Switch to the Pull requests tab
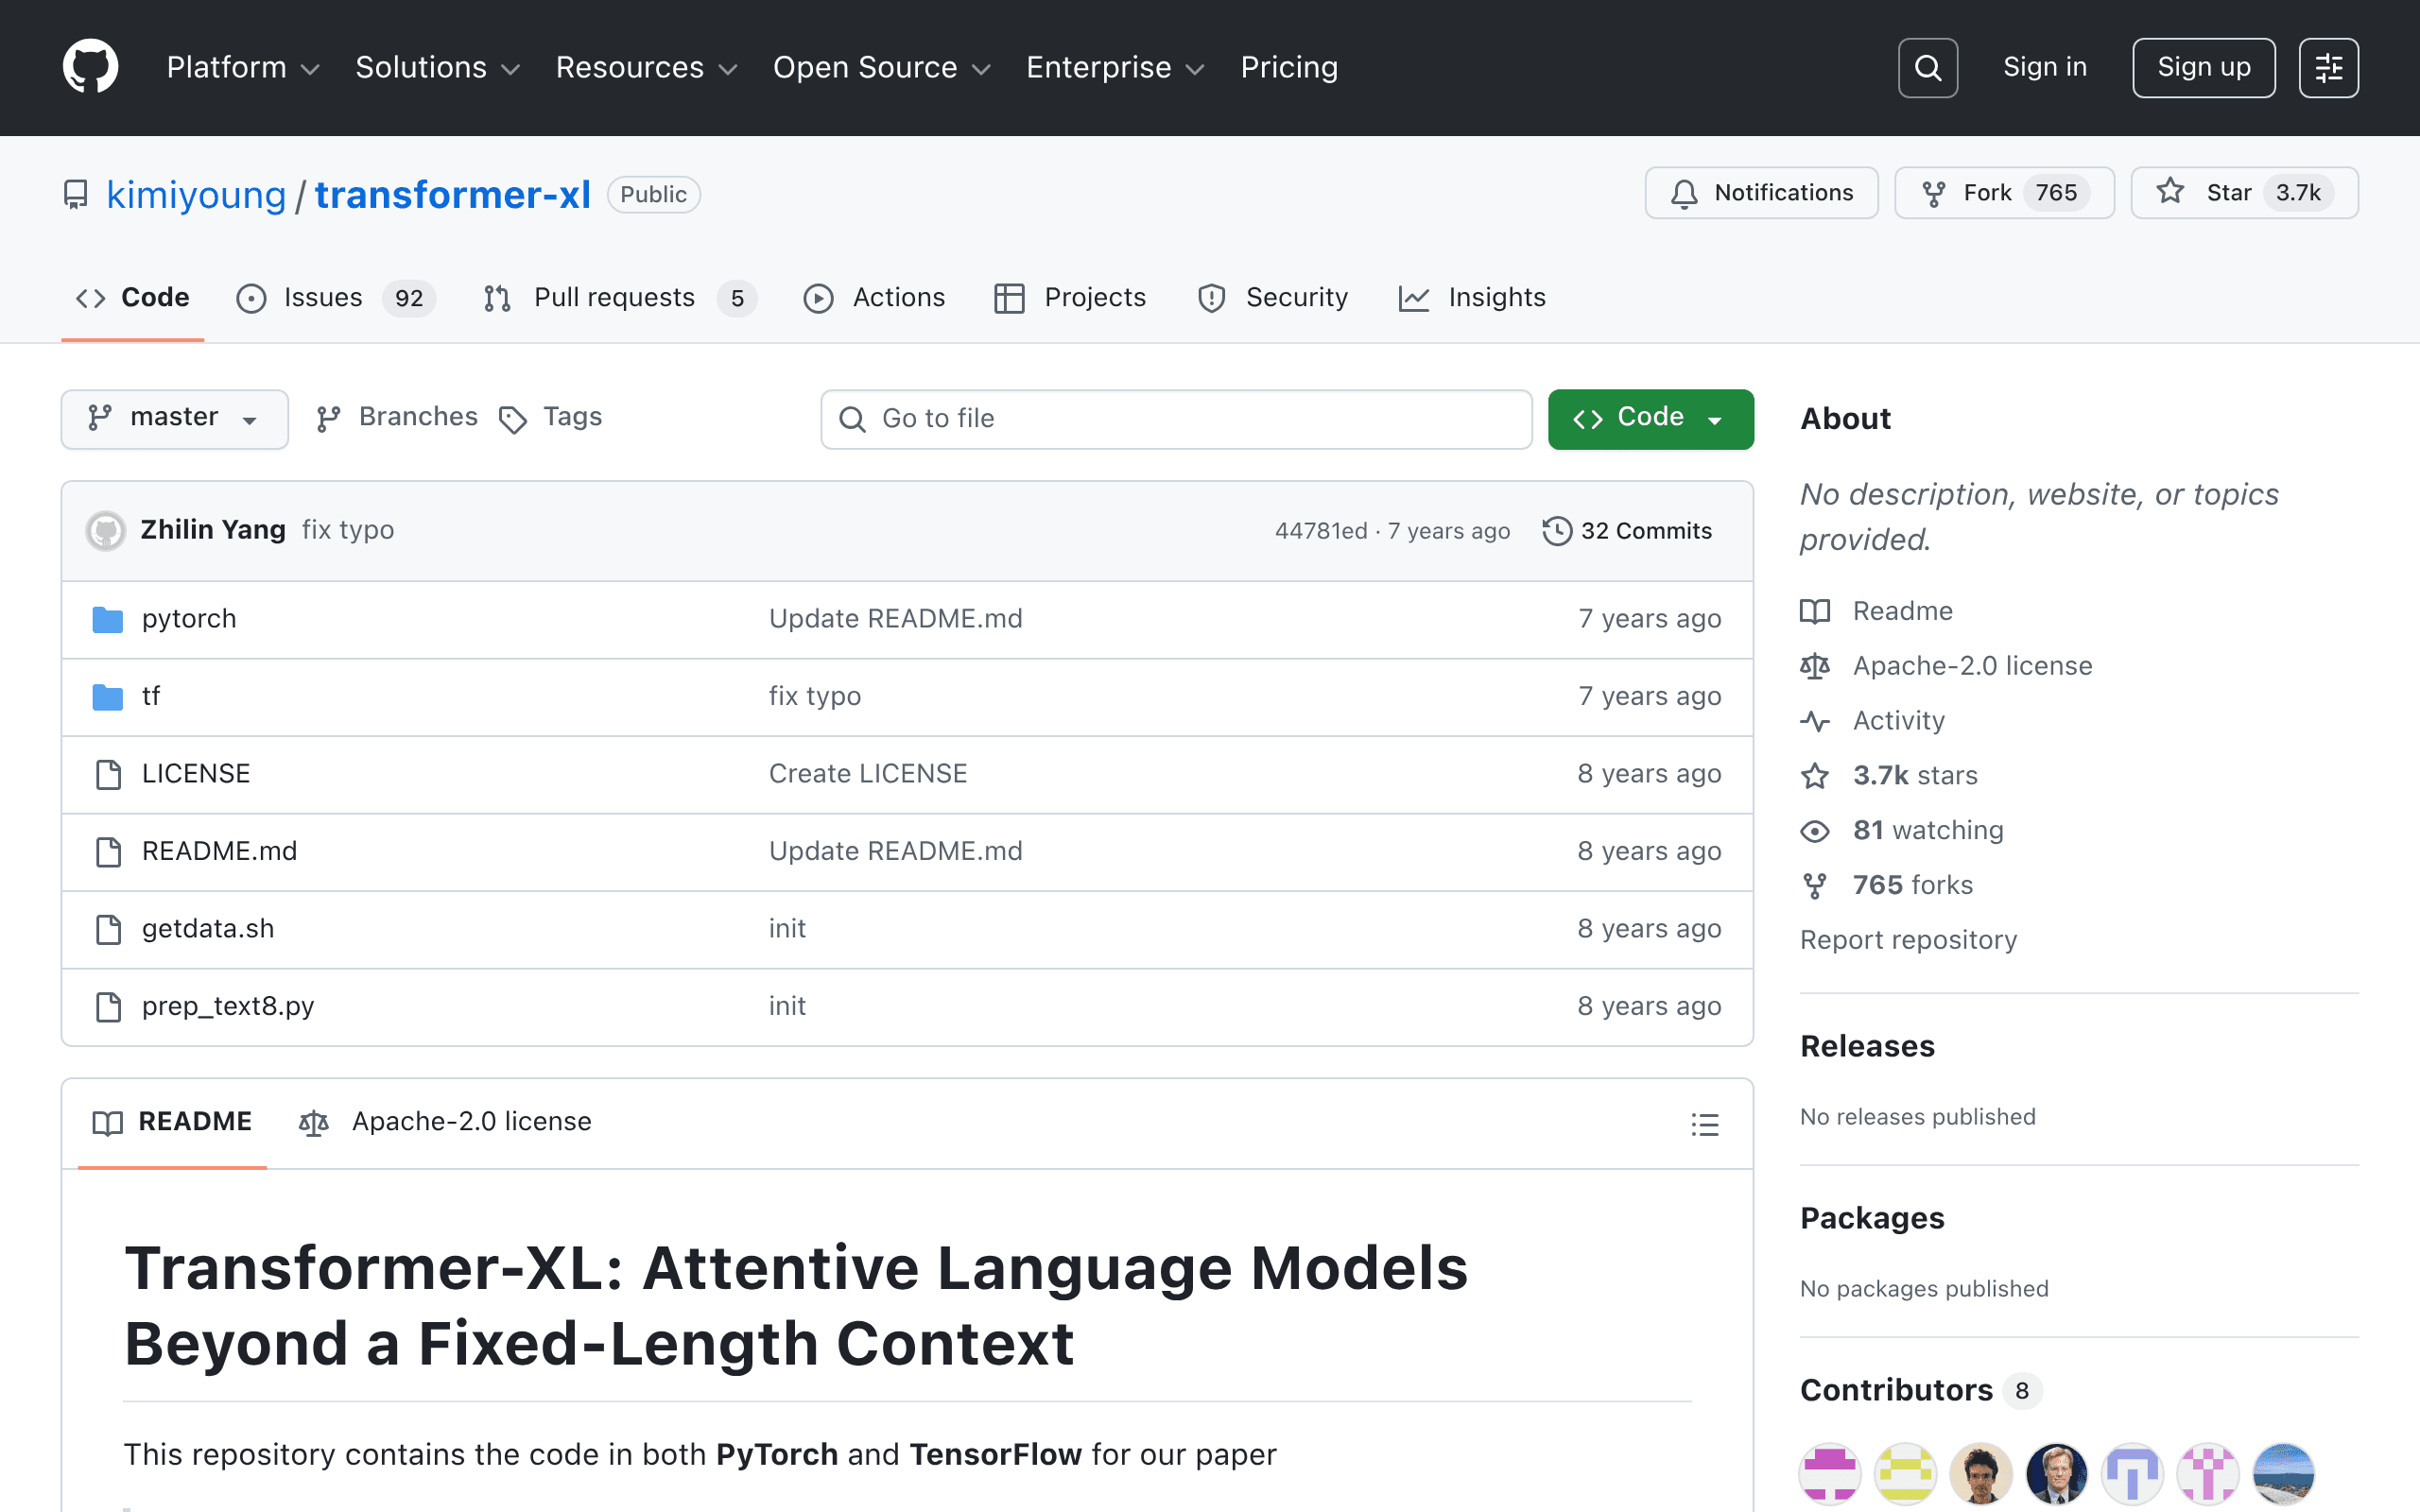 pyautogui.click(x=620, y=298)
